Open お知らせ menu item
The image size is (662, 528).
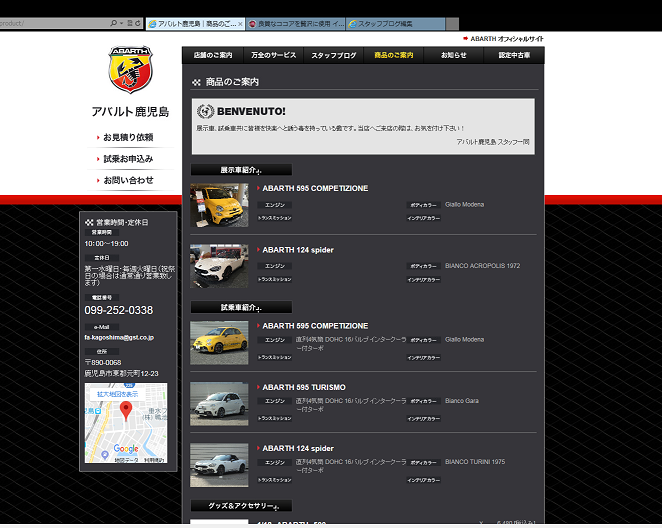[x=453, y=55]
